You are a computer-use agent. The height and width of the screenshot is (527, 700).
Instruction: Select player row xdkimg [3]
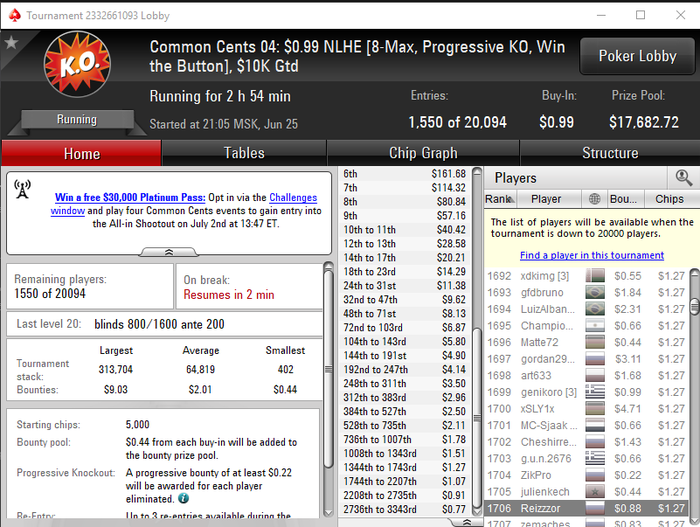[x=586, y=276]
